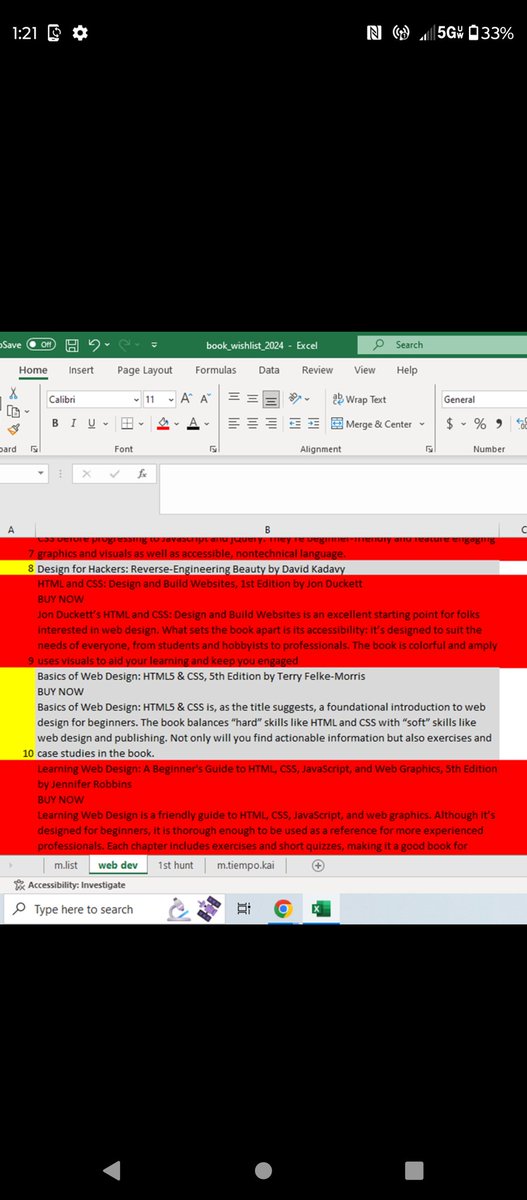Toggle Bold formatting
Image resolution: width=527 pixels, height=1200 pixels.
tap(56, 424)
